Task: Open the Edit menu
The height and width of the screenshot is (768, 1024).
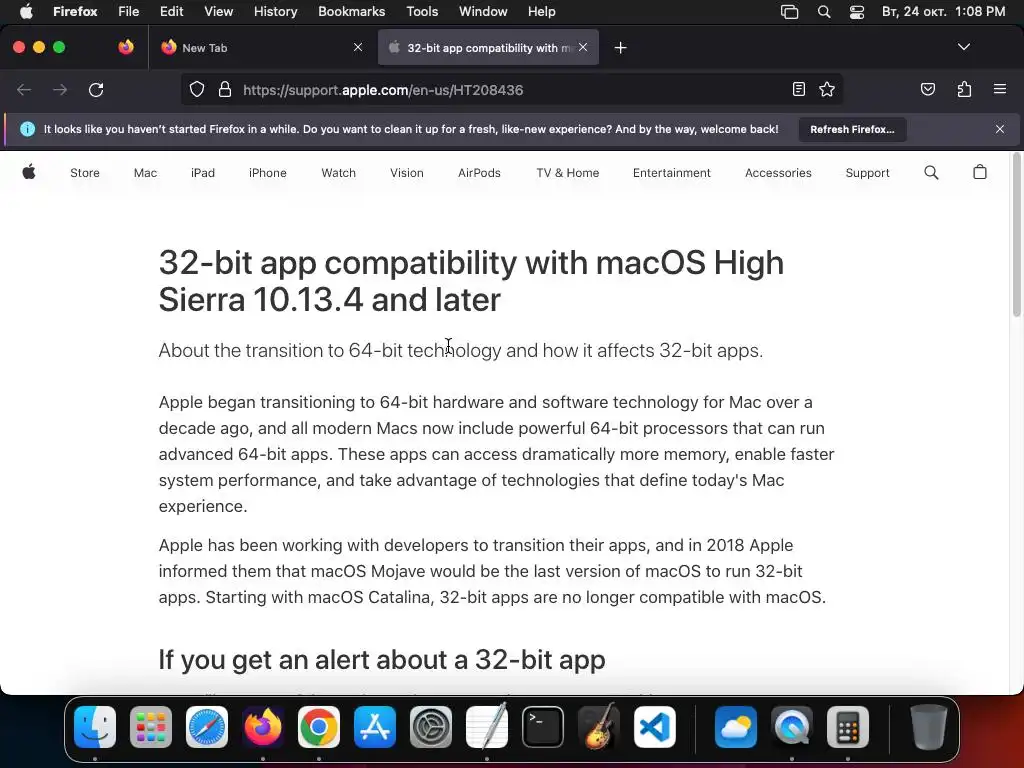Action: pyautogui.click(x=171, y=11)
